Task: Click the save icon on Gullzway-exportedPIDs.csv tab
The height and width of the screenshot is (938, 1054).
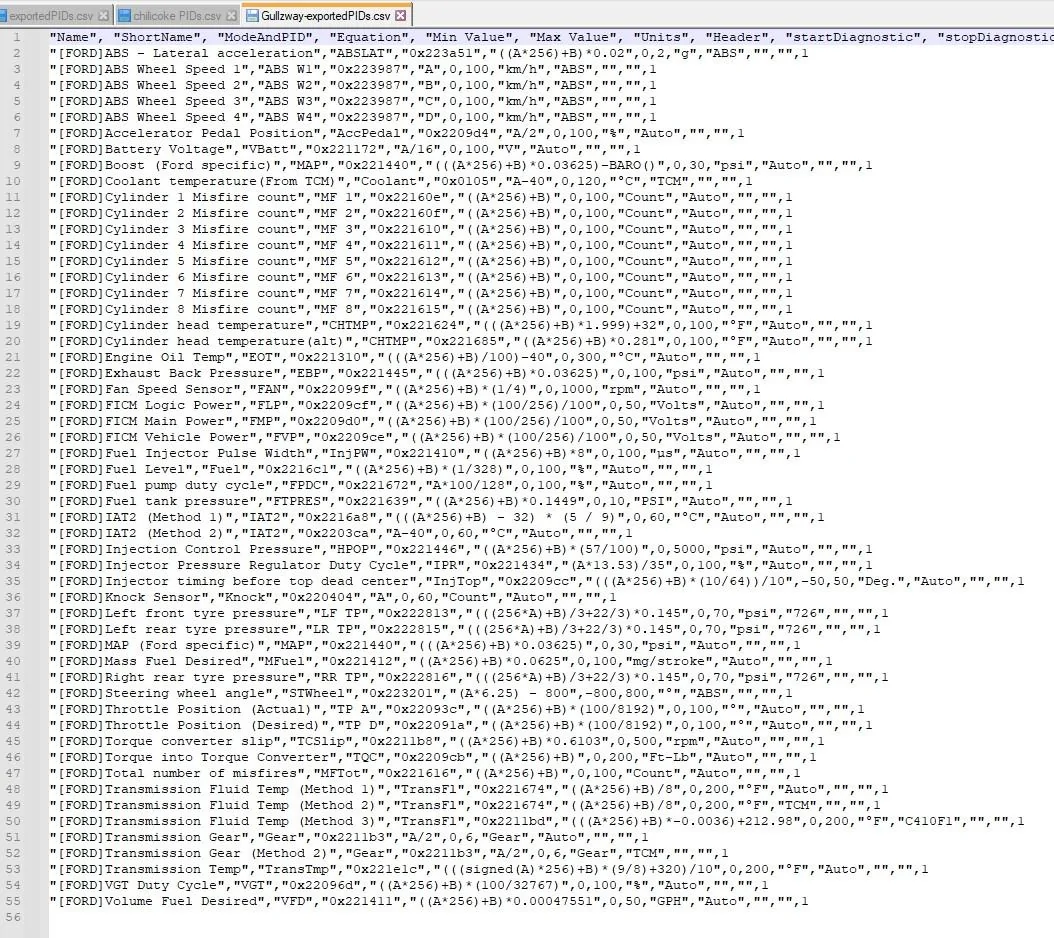Action: point(252,15)
